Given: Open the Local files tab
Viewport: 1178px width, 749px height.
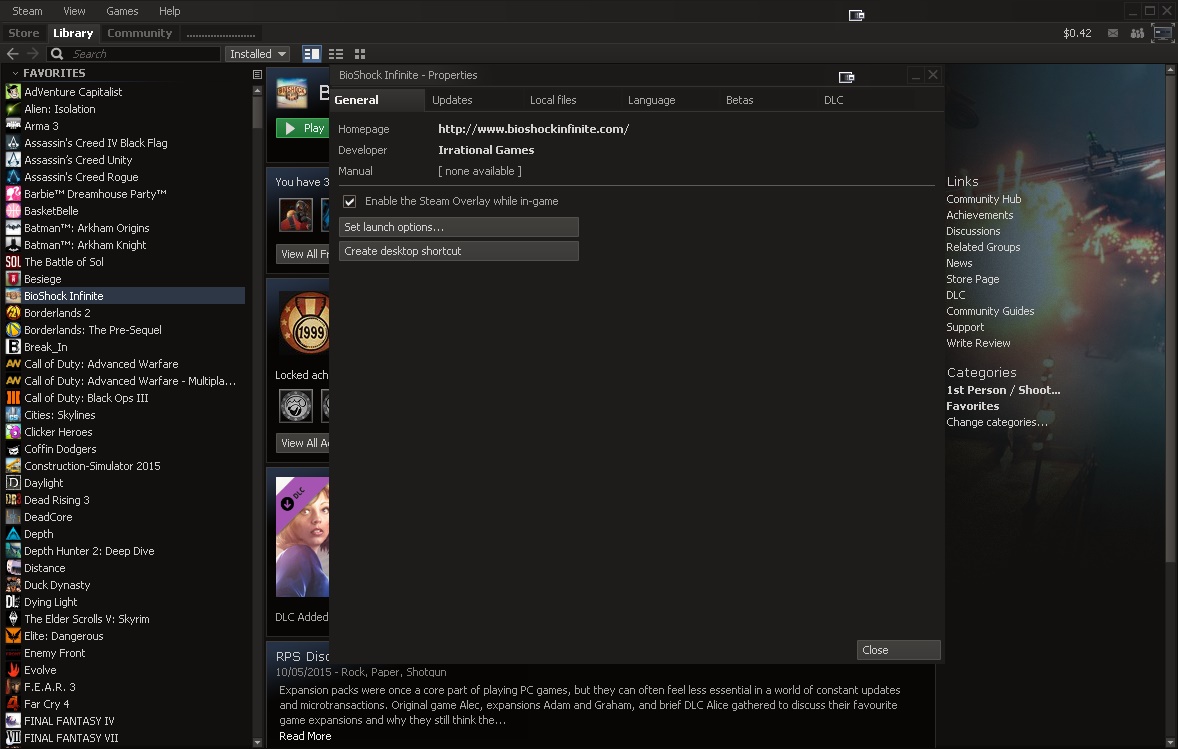Looking at the screenshot, I should pos(553,100).
